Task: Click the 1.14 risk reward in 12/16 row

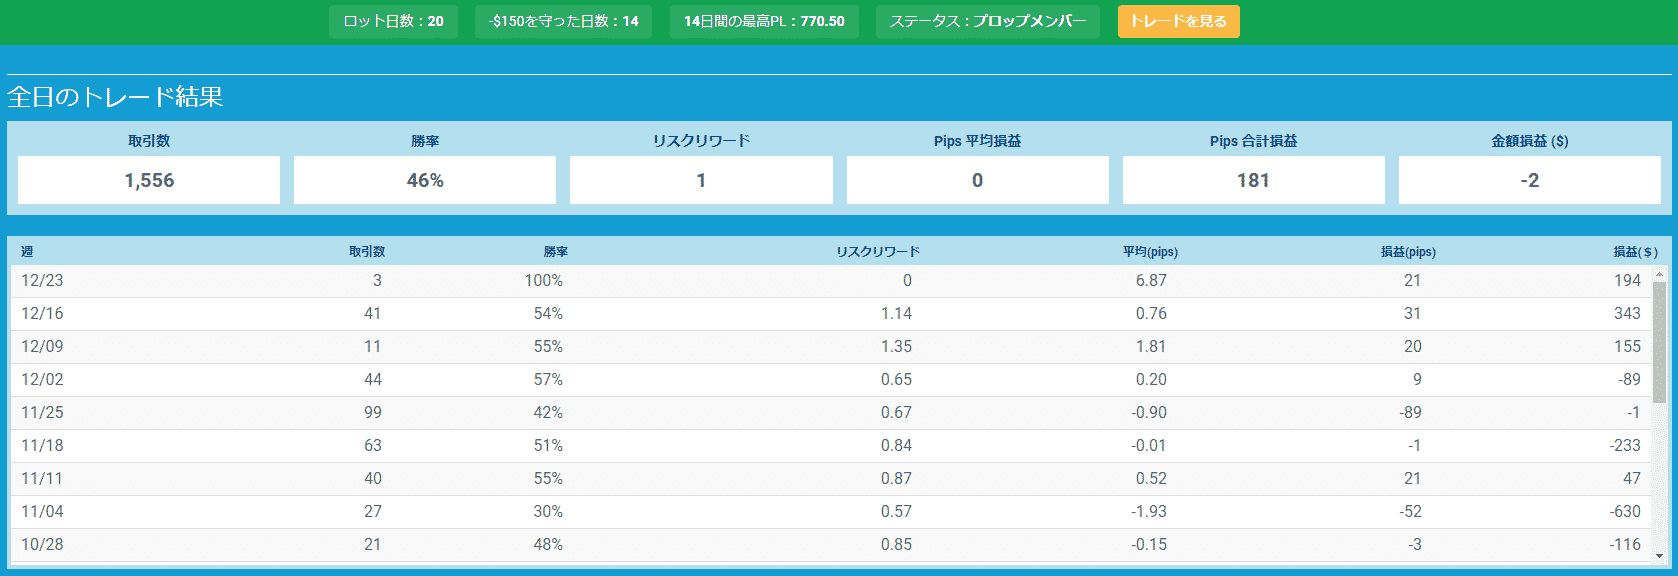Action: tap(896, 314)
